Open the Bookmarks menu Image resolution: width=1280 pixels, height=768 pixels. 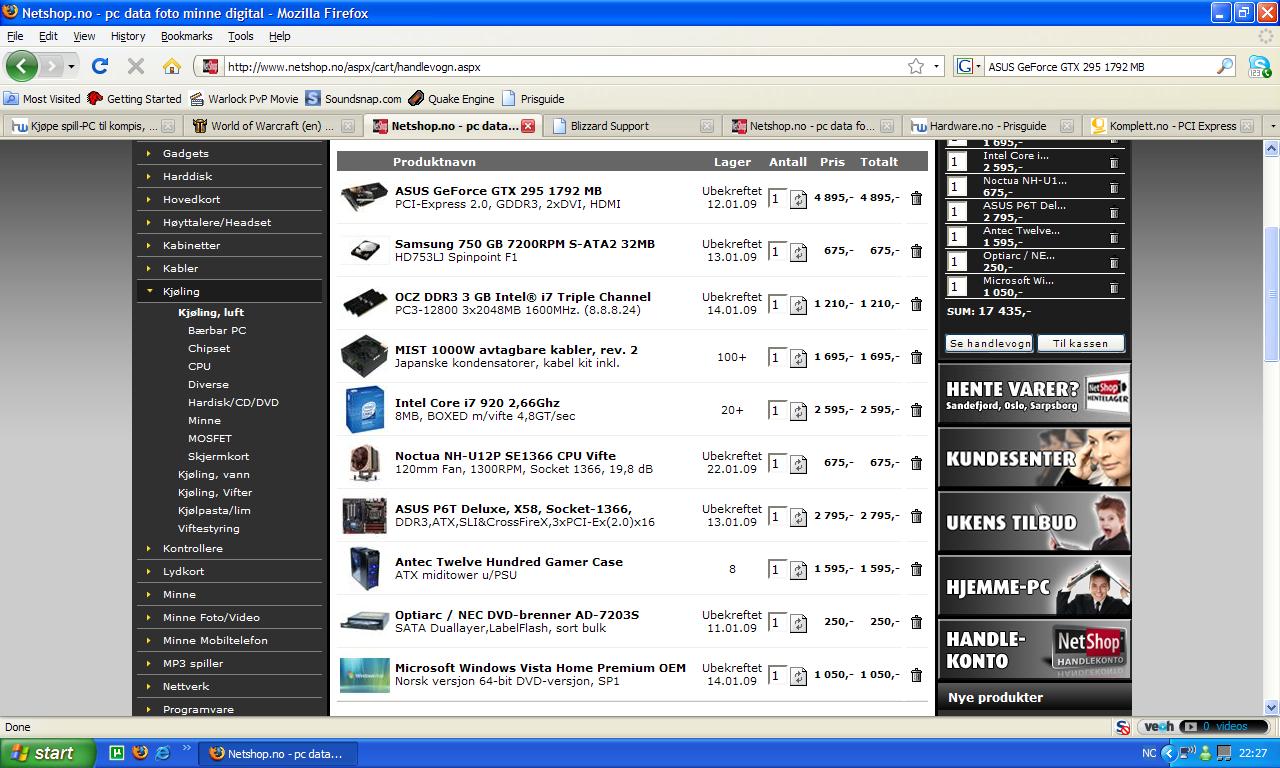click(186, 36)
